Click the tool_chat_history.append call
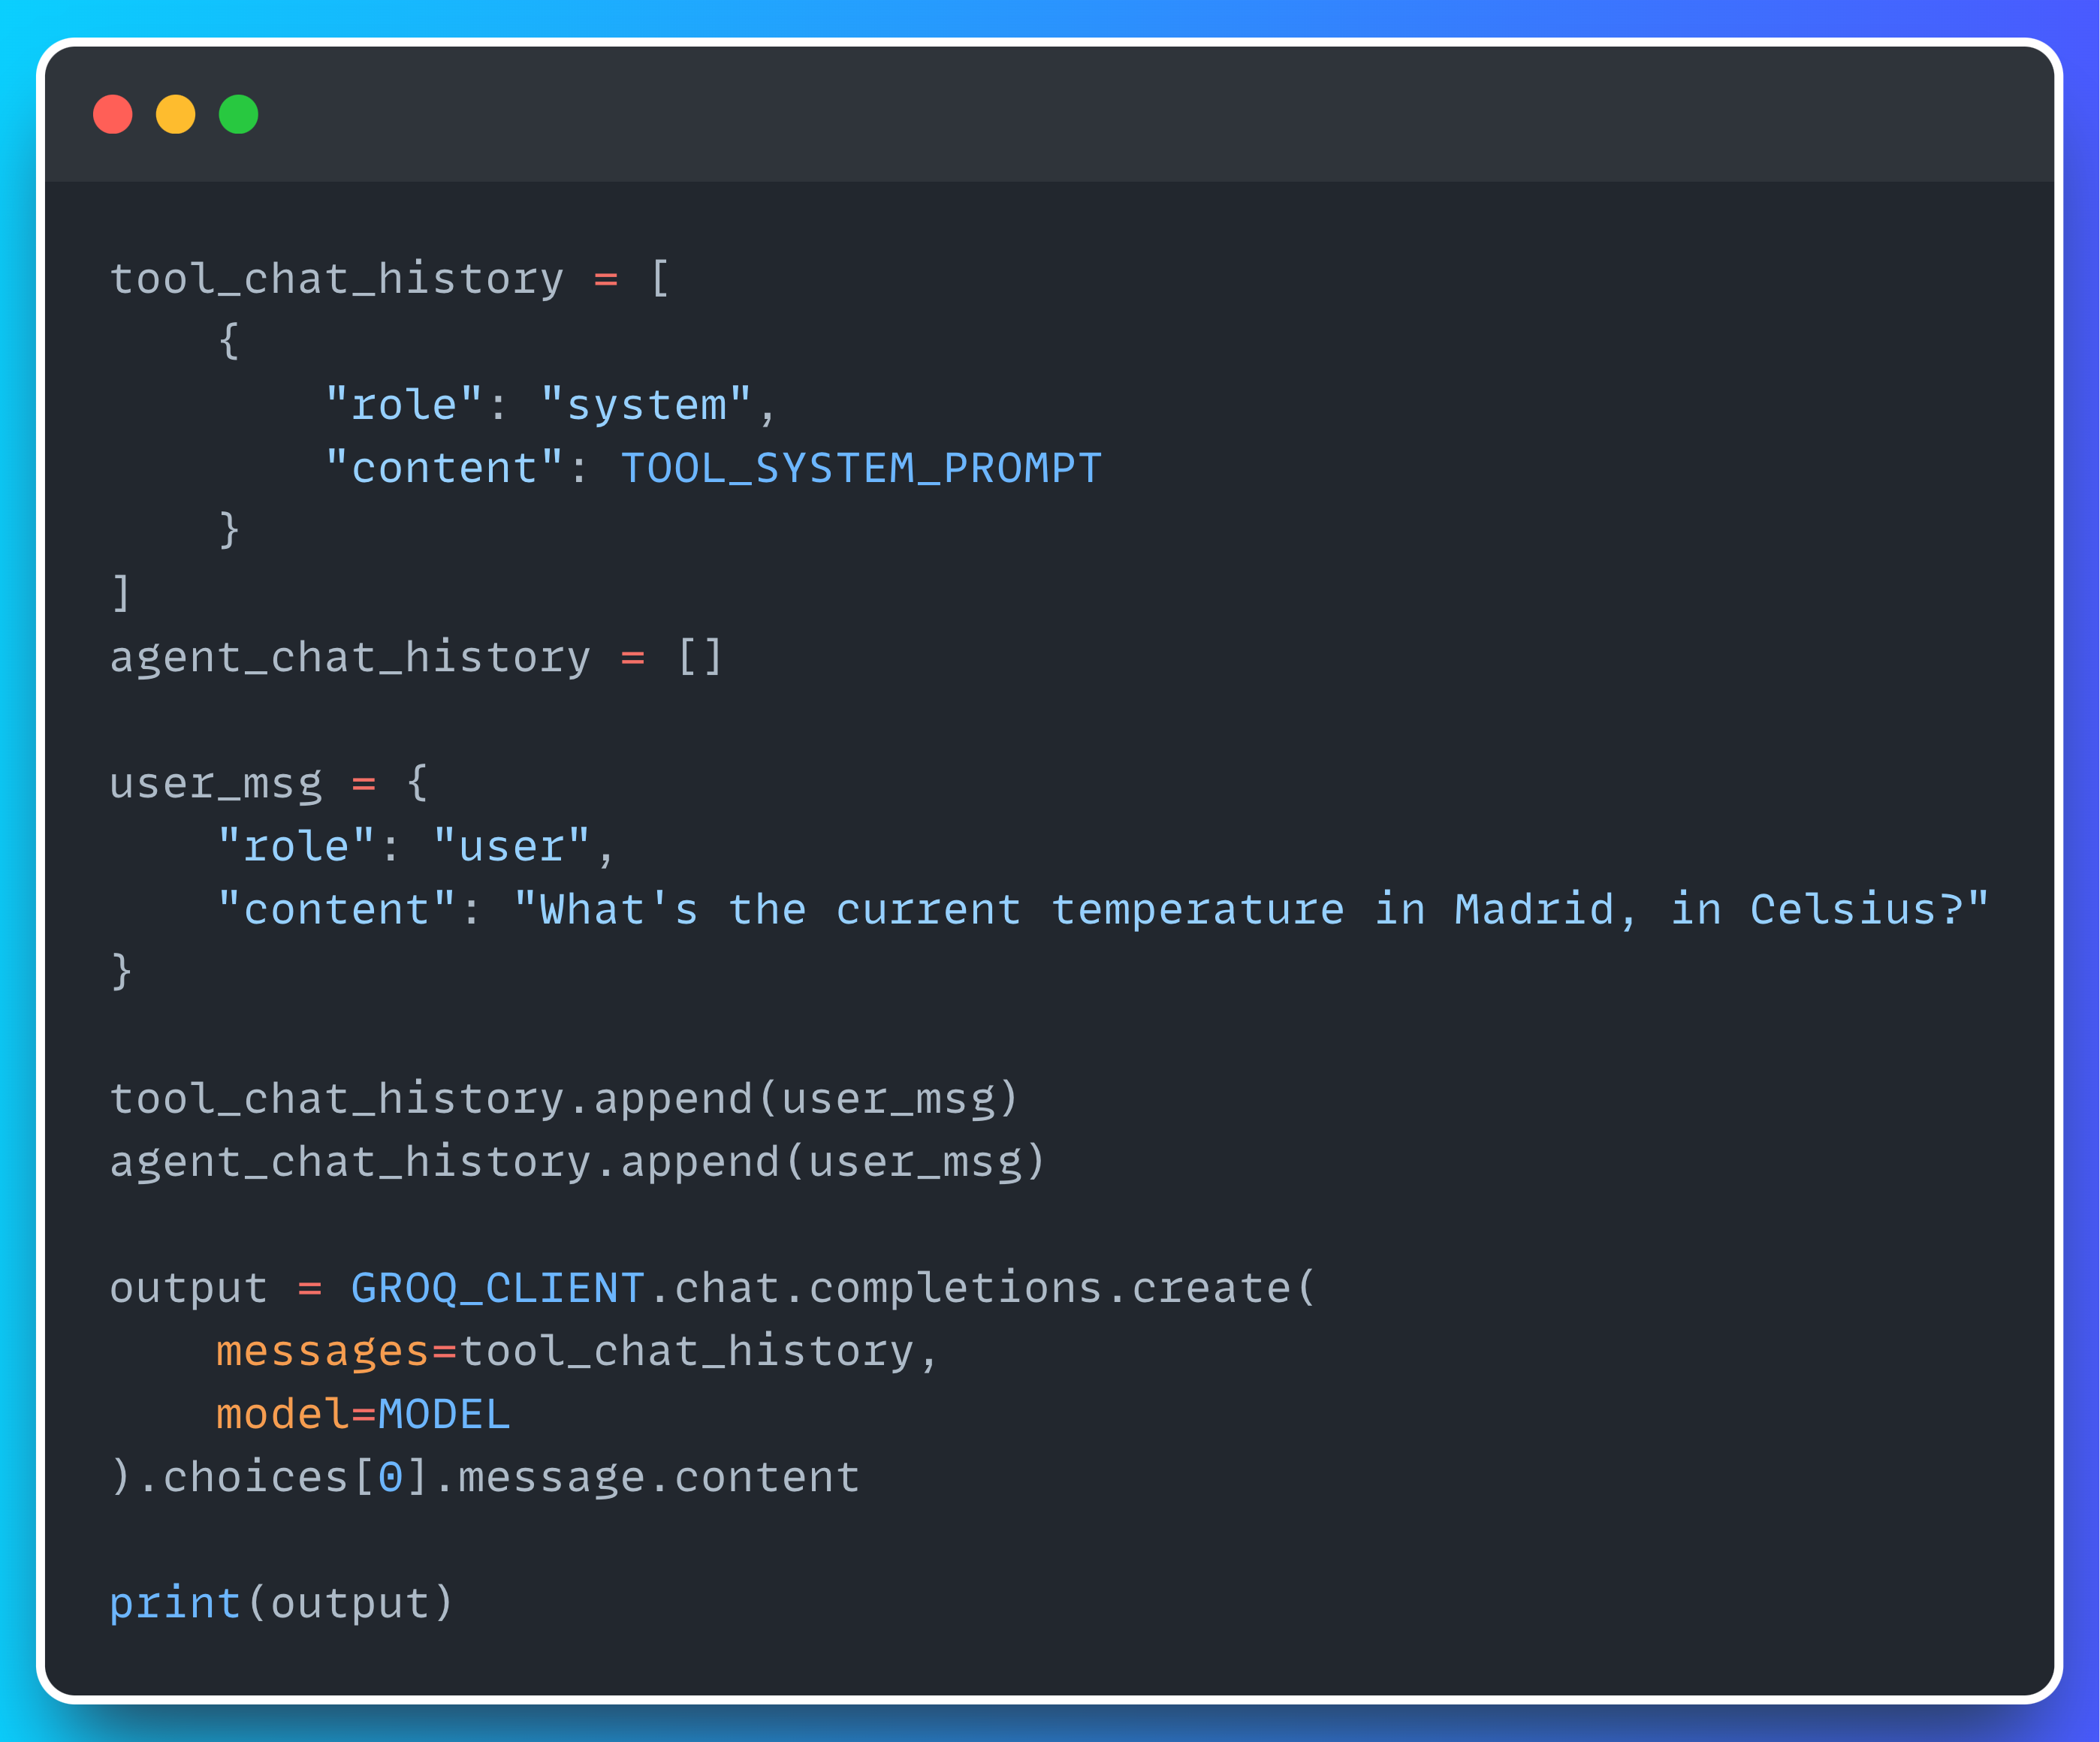Screen dimensions: 2100x1742 [564, 1099]
